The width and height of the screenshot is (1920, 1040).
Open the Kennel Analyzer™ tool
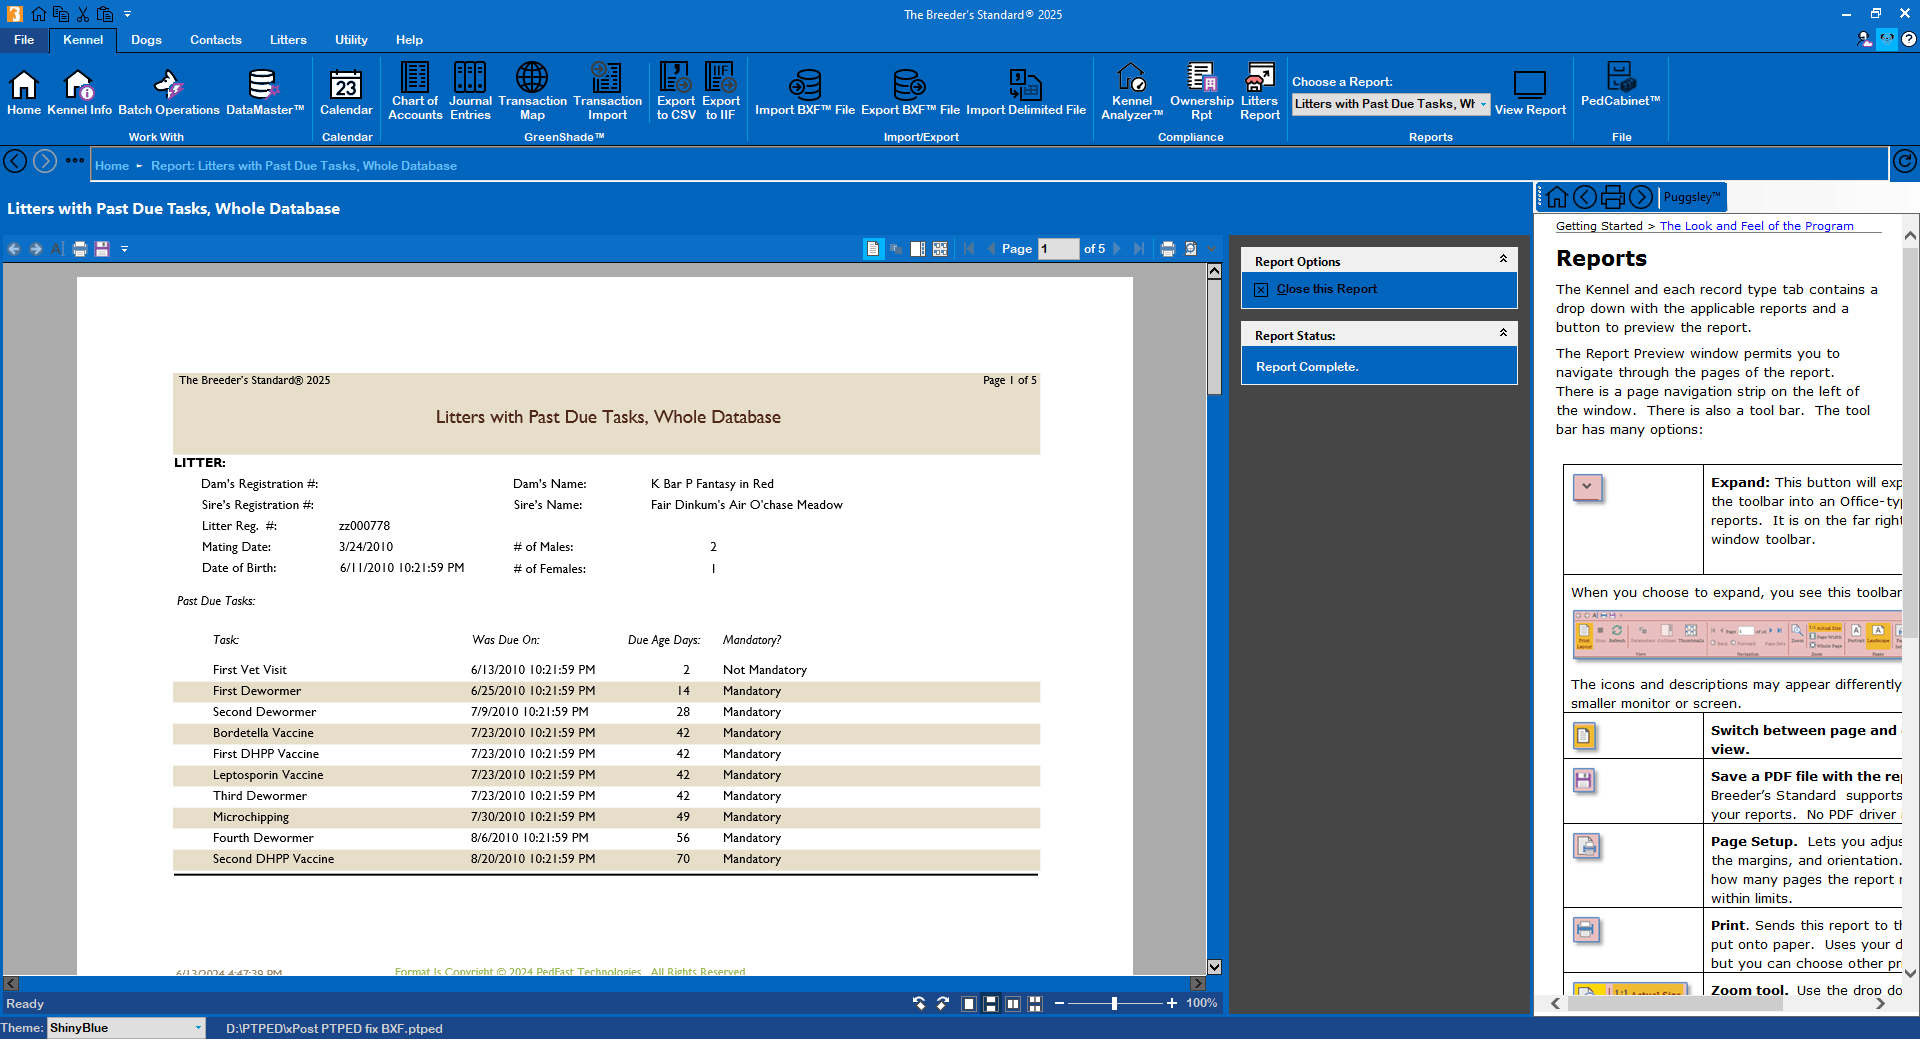(x=1131, y=90)
